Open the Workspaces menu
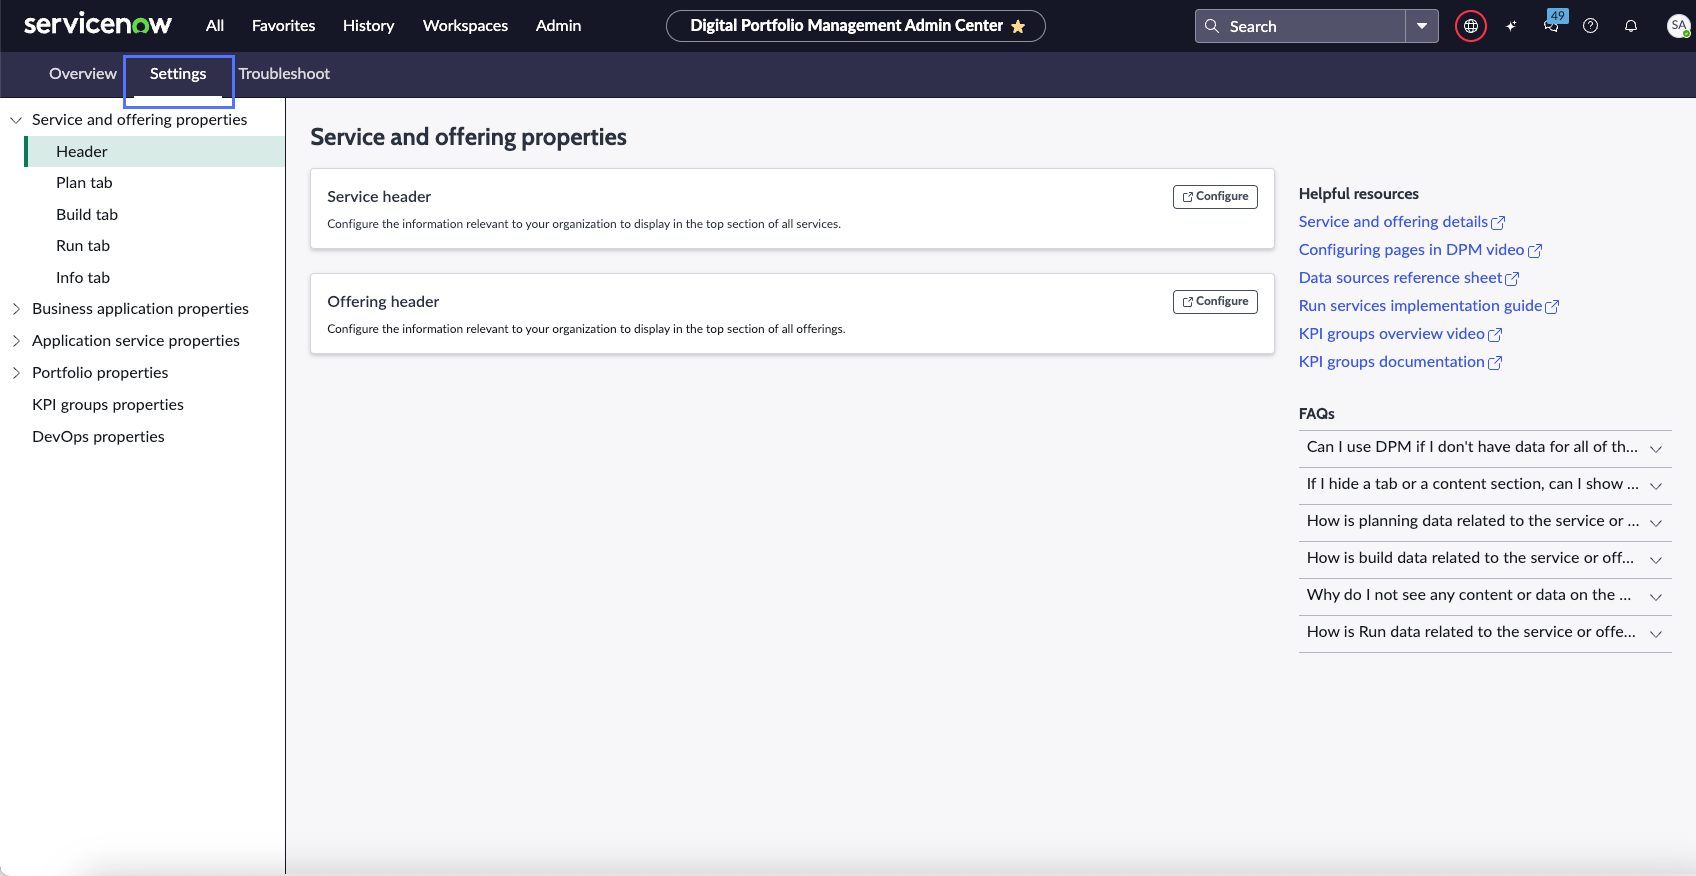The image size is (1696, 876). point(465,26)
